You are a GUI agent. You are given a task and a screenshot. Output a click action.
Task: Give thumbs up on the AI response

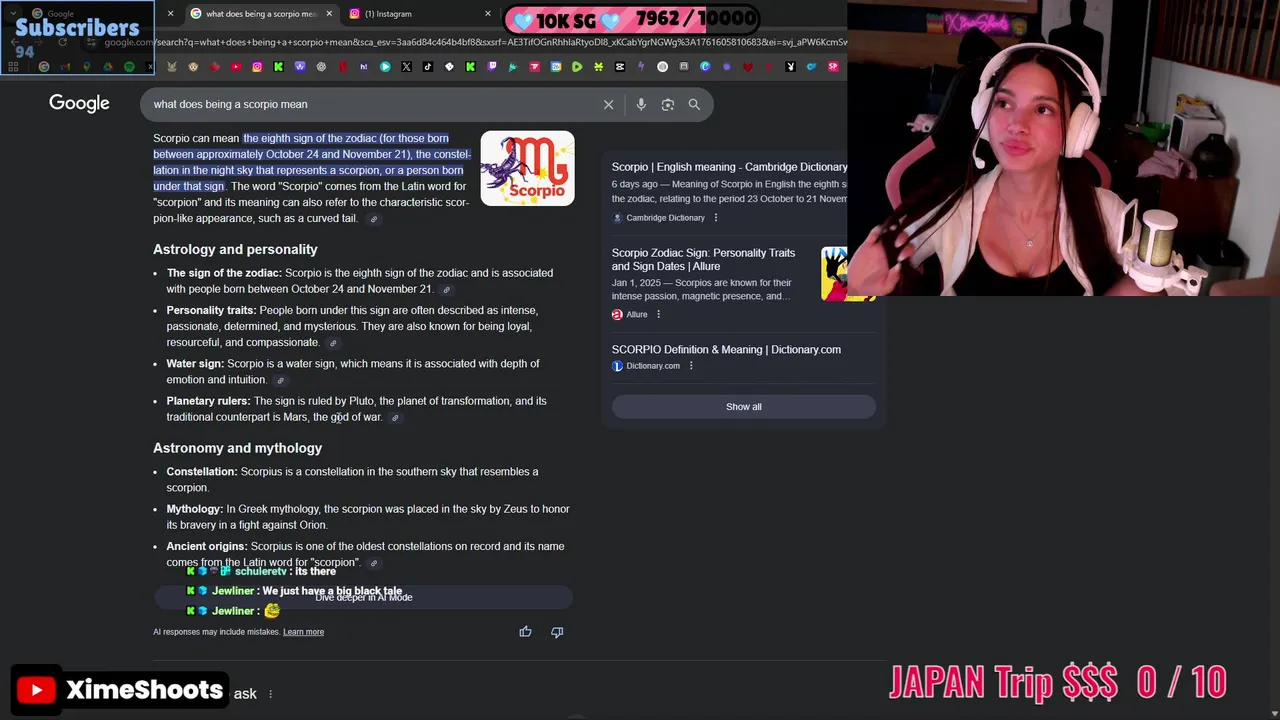[x=525, y=631]
